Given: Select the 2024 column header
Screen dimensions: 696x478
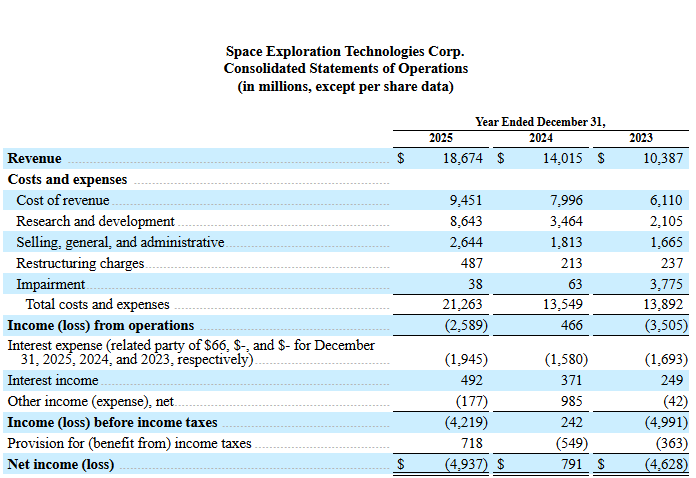Looking at the screenshot, I should coord(541,138).
